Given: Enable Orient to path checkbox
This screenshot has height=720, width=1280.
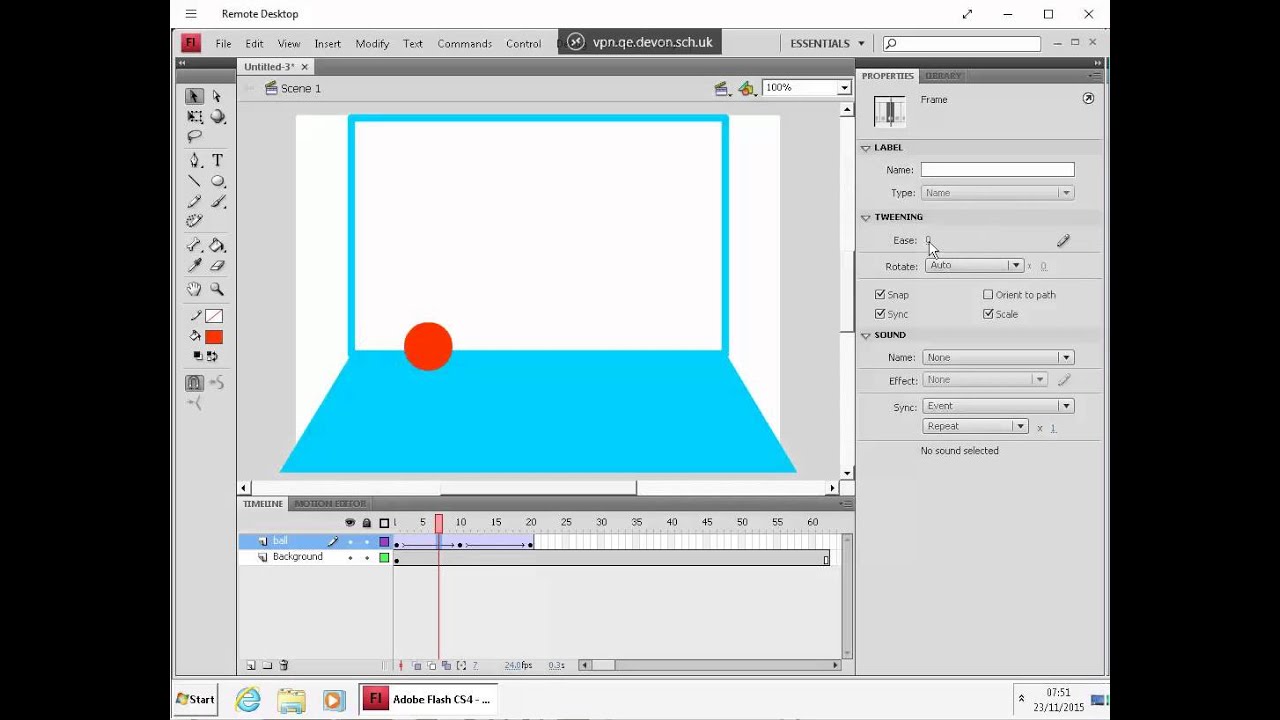Looking at the screenshot, I should pos(988,295).
